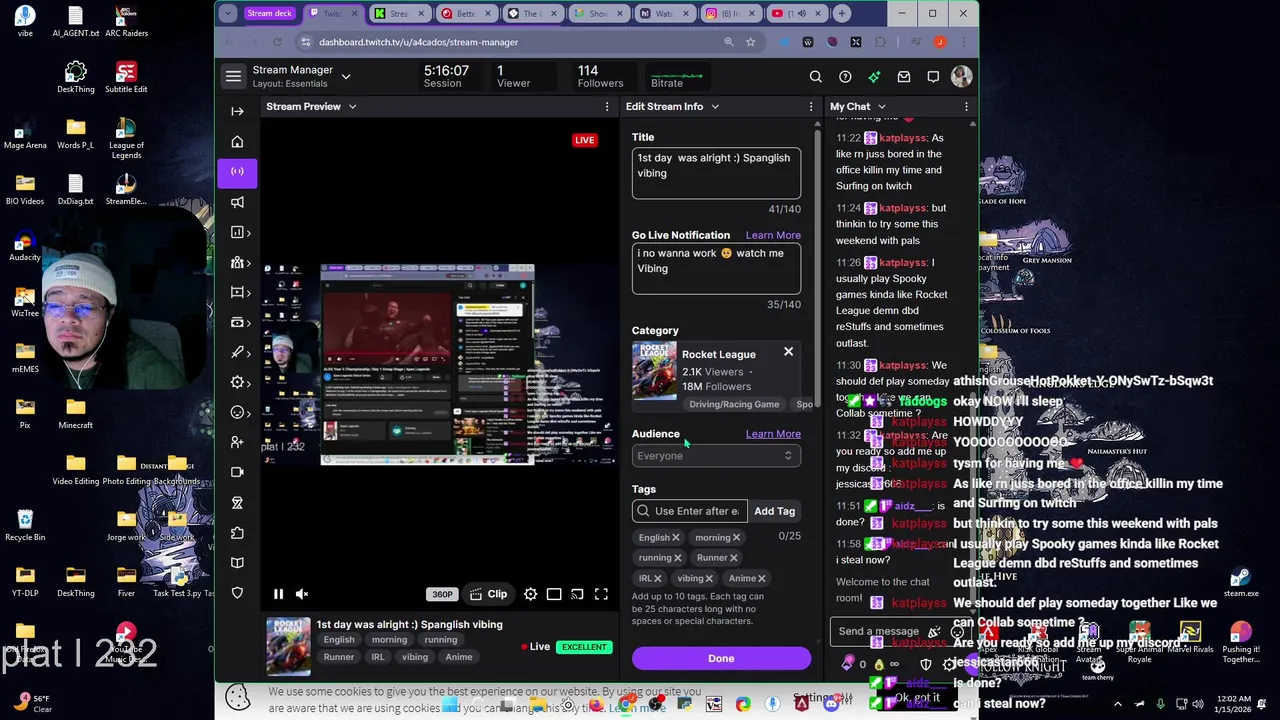Click the search magnifier in dashboard header
Image resolution: width=1280 pixels, height=720 pixels.
(x=816, y=77)
